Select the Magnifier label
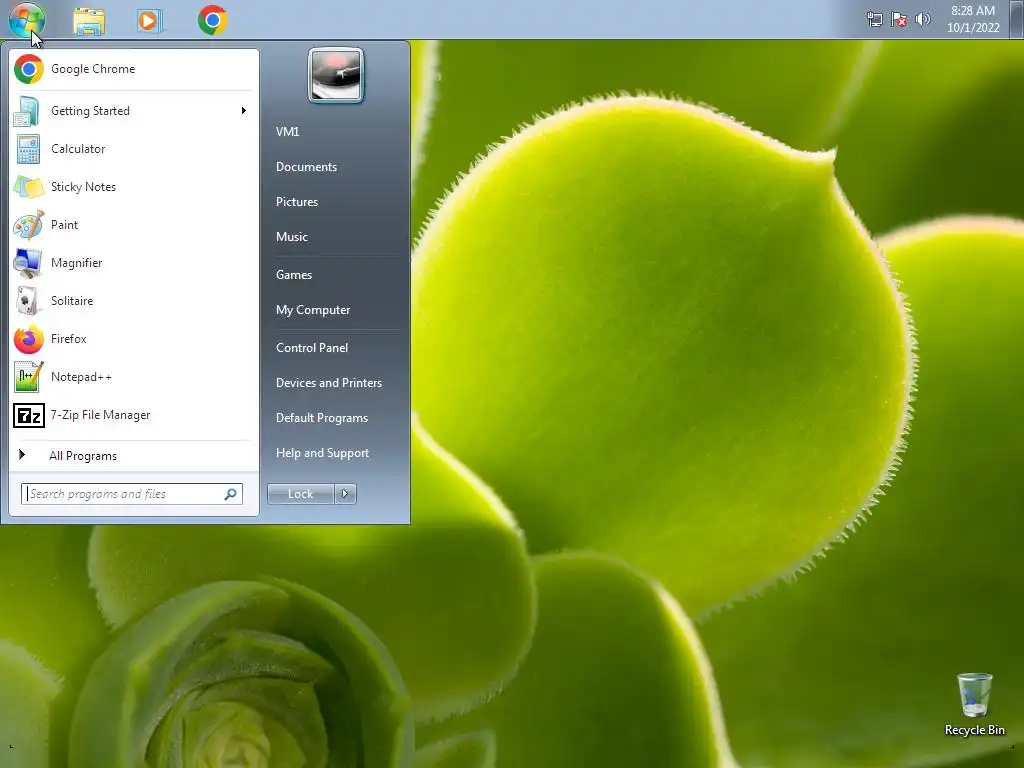Image resolution: width=1024 pixels, height=768 pixels. point(76,263)
